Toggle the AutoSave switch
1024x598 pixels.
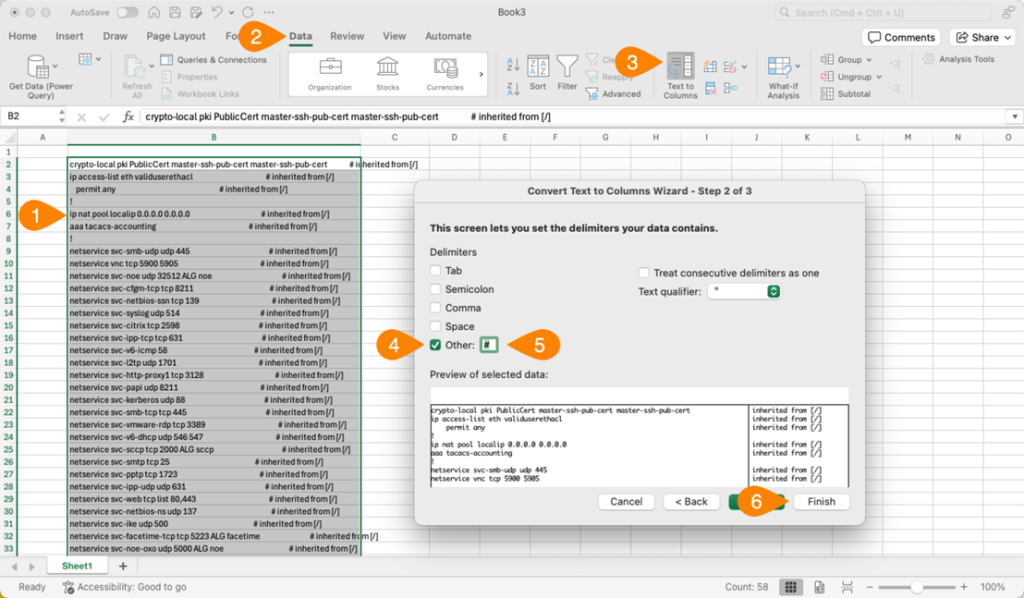click(x=128, y=13)
